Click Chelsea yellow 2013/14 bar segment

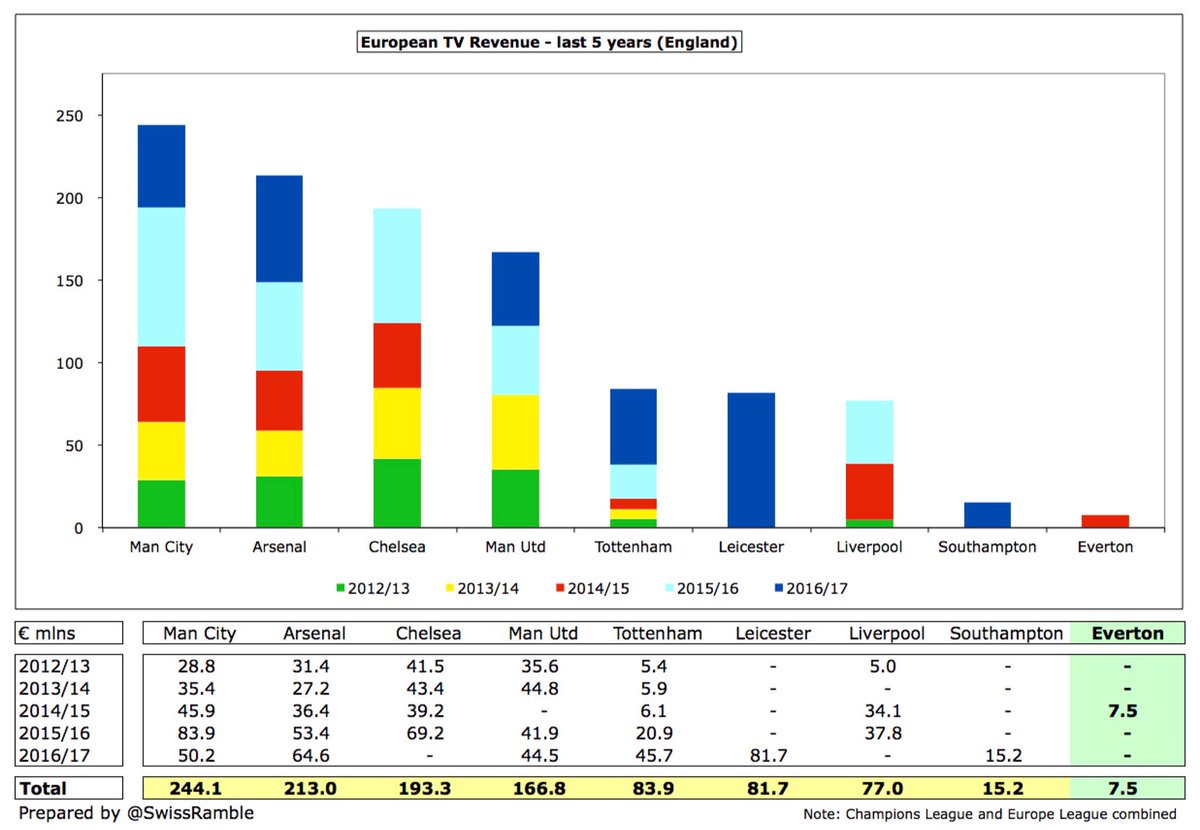pos(397,423)
